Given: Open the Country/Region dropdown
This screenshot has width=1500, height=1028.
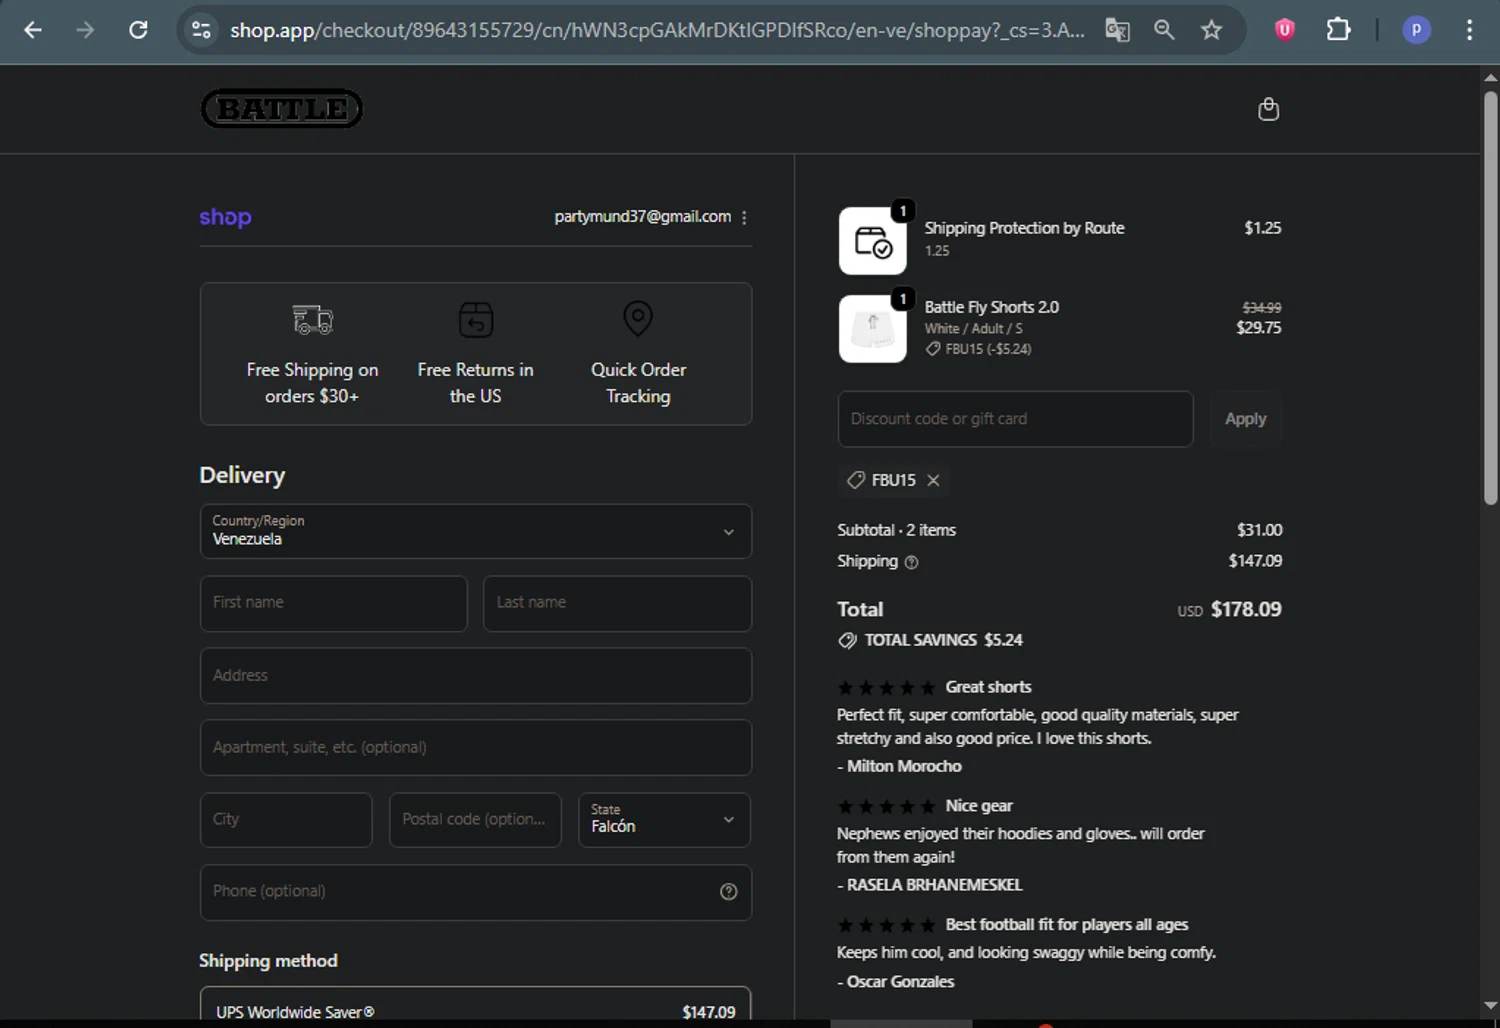Looking at the screenshot, I should point(476,531).
